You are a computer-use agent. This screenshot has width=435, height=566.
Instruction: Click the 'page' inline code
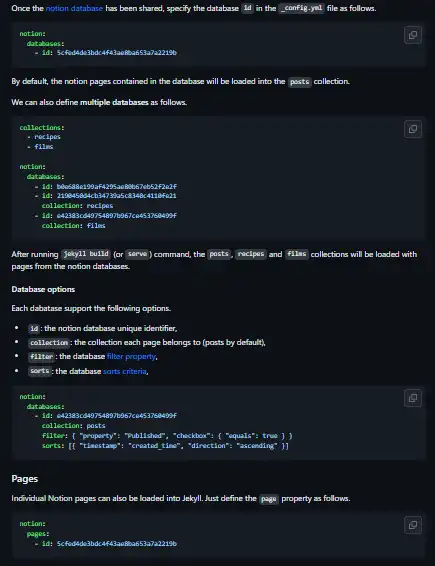click(x=269, y=498)
